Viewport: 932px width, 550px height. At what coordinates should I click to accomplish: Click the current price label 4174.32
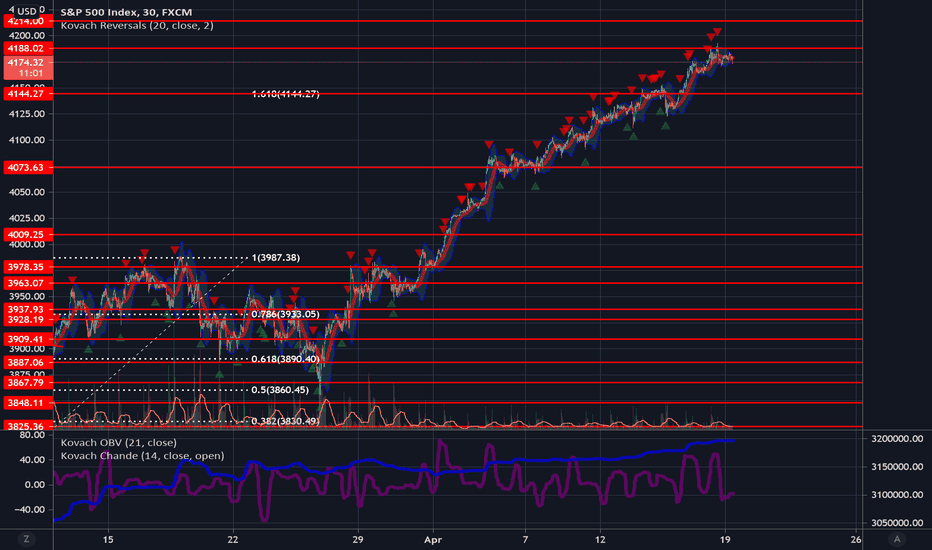click(x=27, y=62)
